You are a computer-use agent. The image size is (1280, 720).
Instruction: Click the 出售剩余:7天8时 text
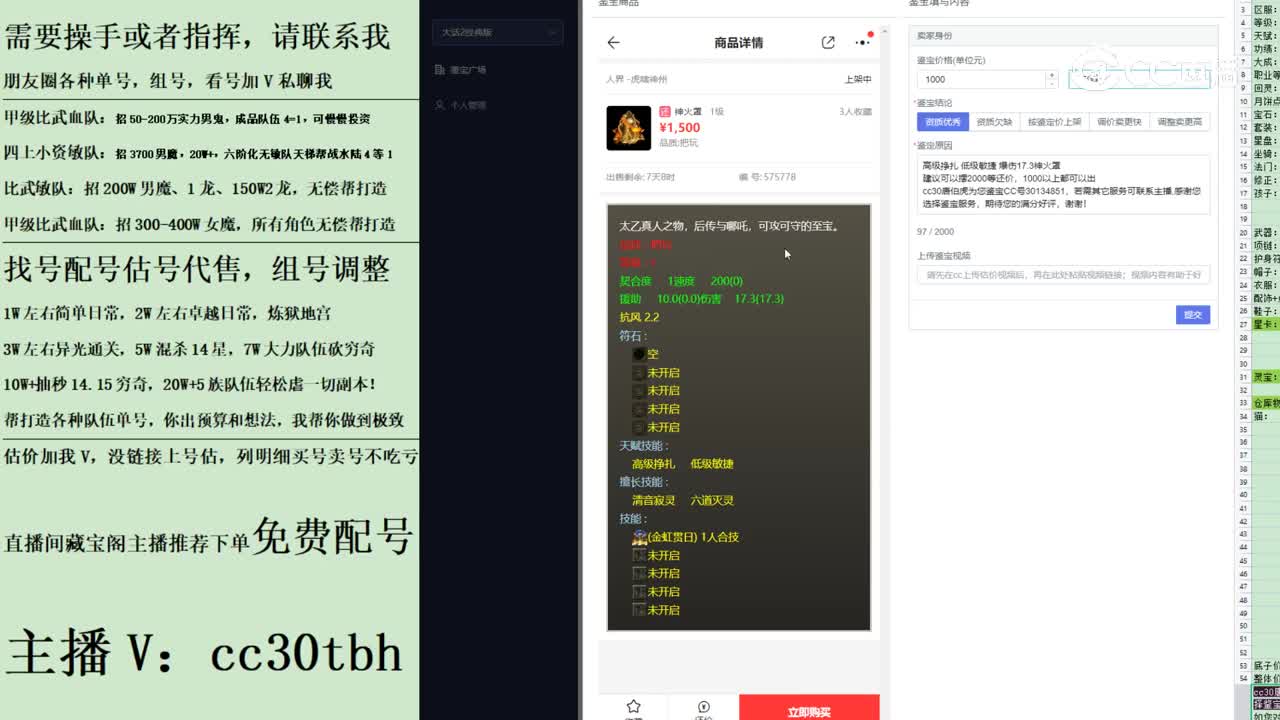(x=640, y=177)
